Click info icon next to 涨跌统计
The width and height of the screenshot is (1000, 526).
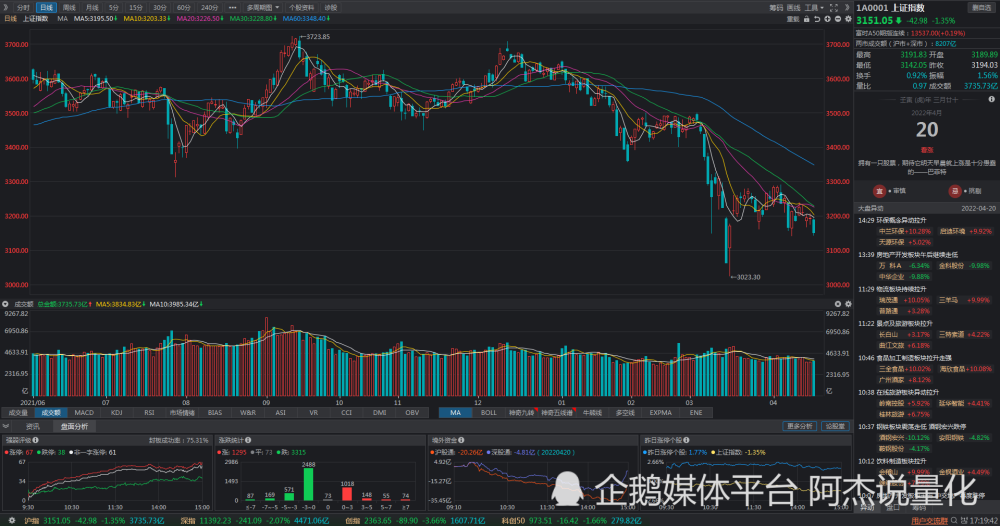point(248,440)
